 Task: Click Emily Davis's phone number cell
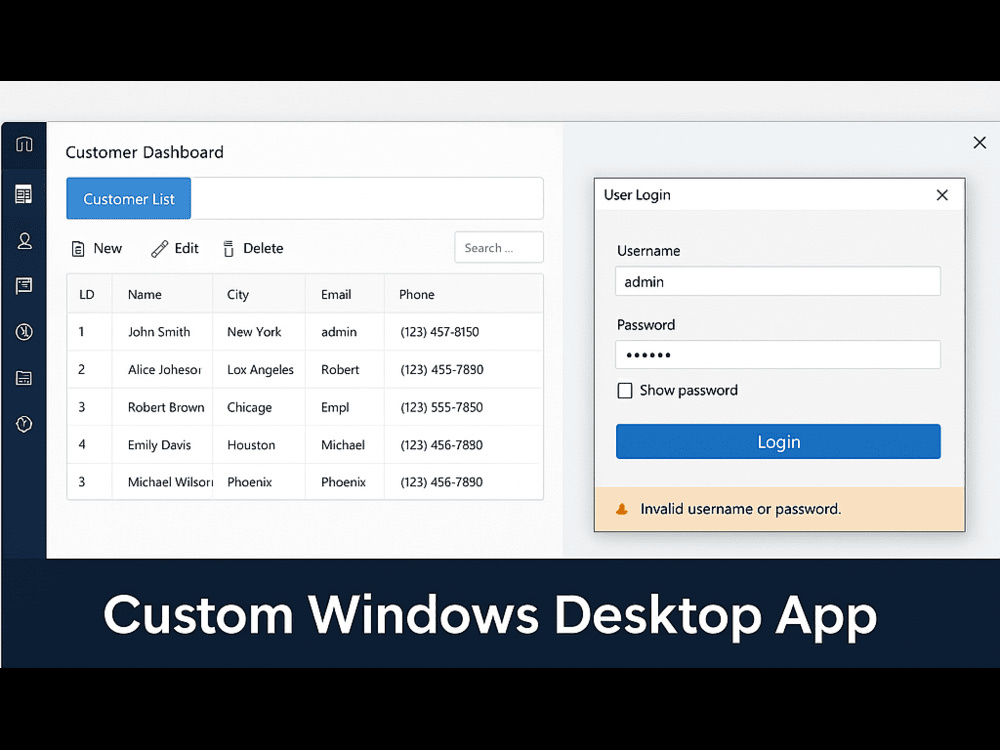pyautogui.click(x=441, y=445)
